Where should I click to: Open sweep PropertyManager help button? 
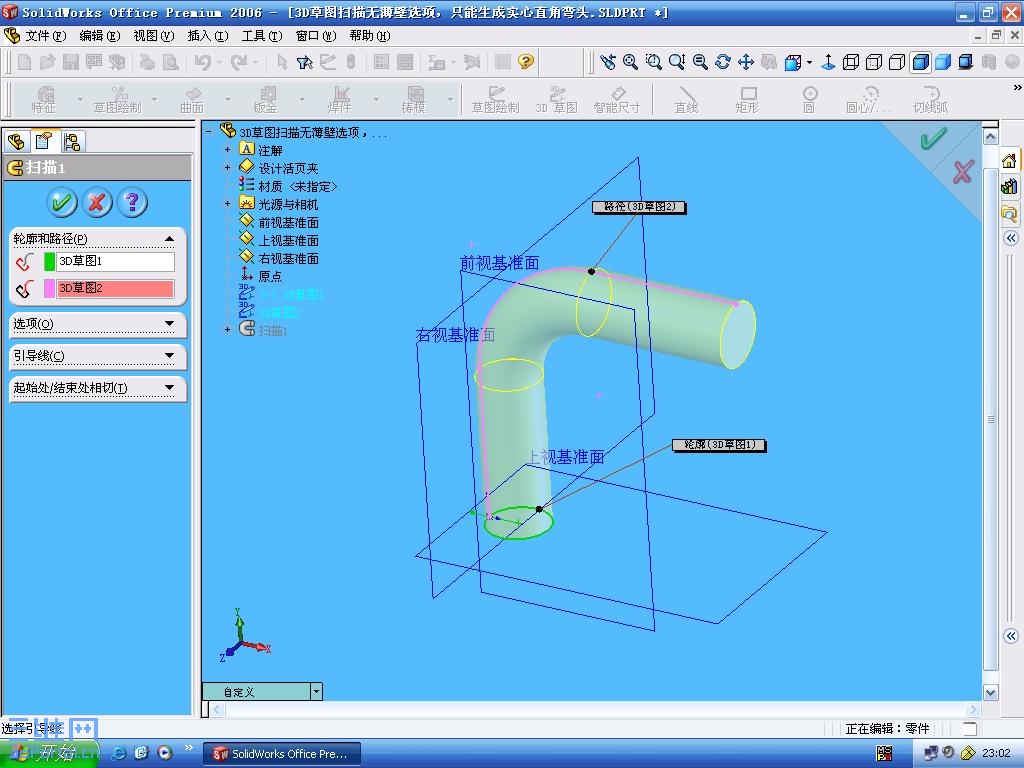coord(132,202)
